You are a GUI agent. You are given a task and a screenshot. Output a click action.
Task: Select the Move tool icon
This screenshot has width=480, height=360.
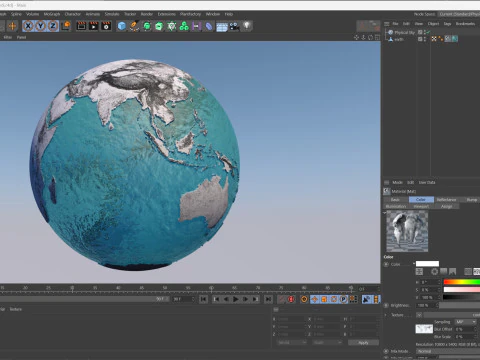12,26
